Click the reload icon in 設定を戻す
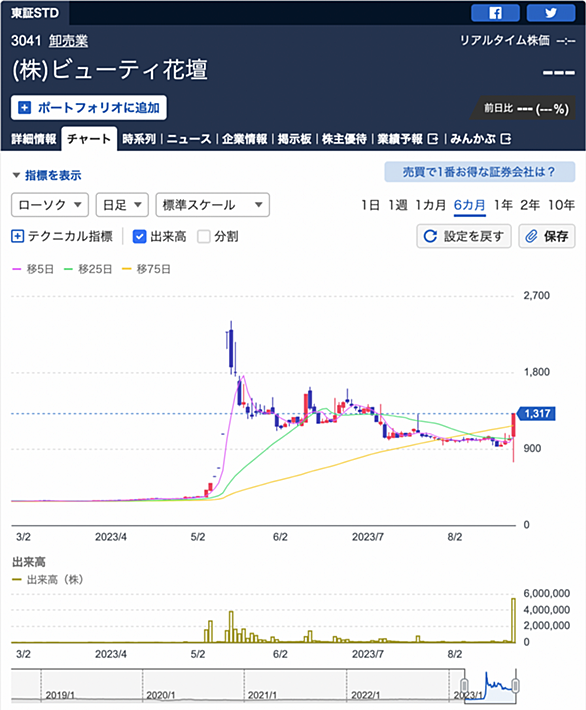The image size is (586, 710). coord(430,236)
